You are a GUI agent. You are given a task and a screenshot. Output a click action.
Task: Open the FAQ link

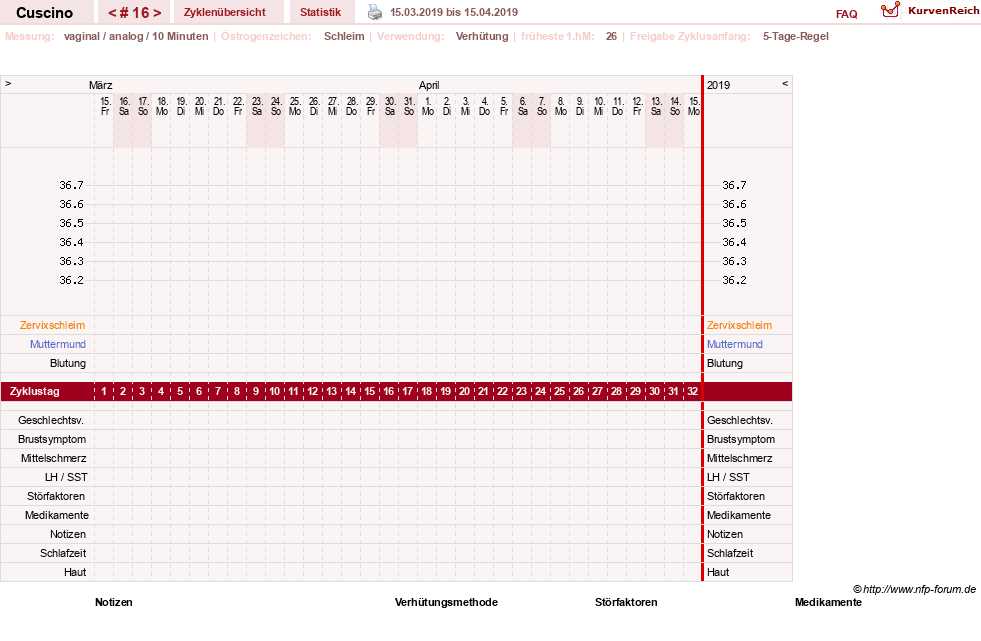click(846, 14)
